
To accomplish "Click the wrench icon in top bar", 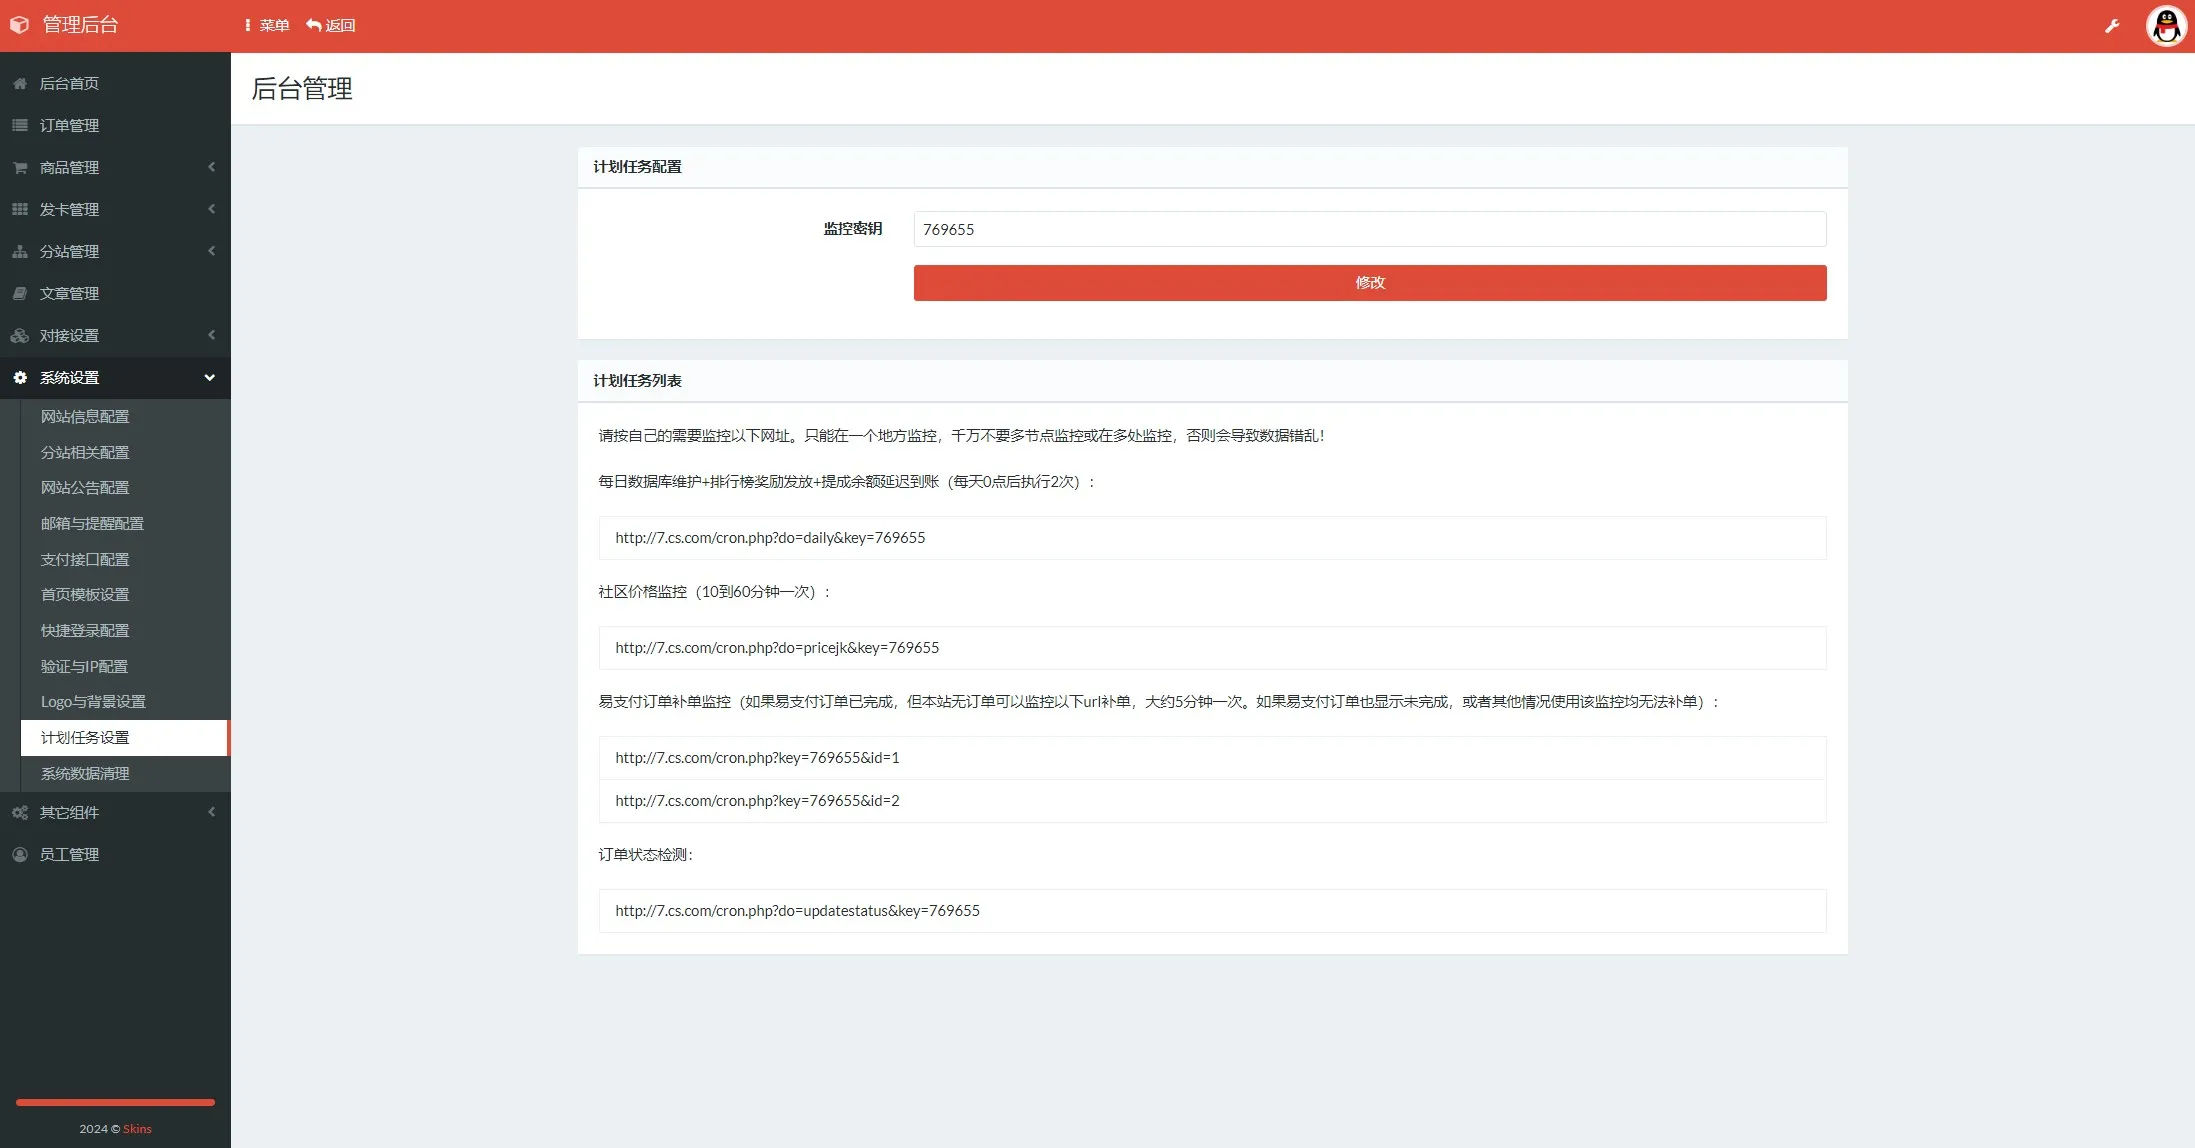I will click(2112, 26).
